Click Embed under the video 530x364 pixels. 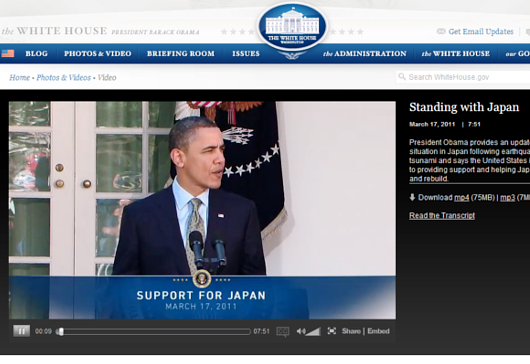[x=378, y=331]
